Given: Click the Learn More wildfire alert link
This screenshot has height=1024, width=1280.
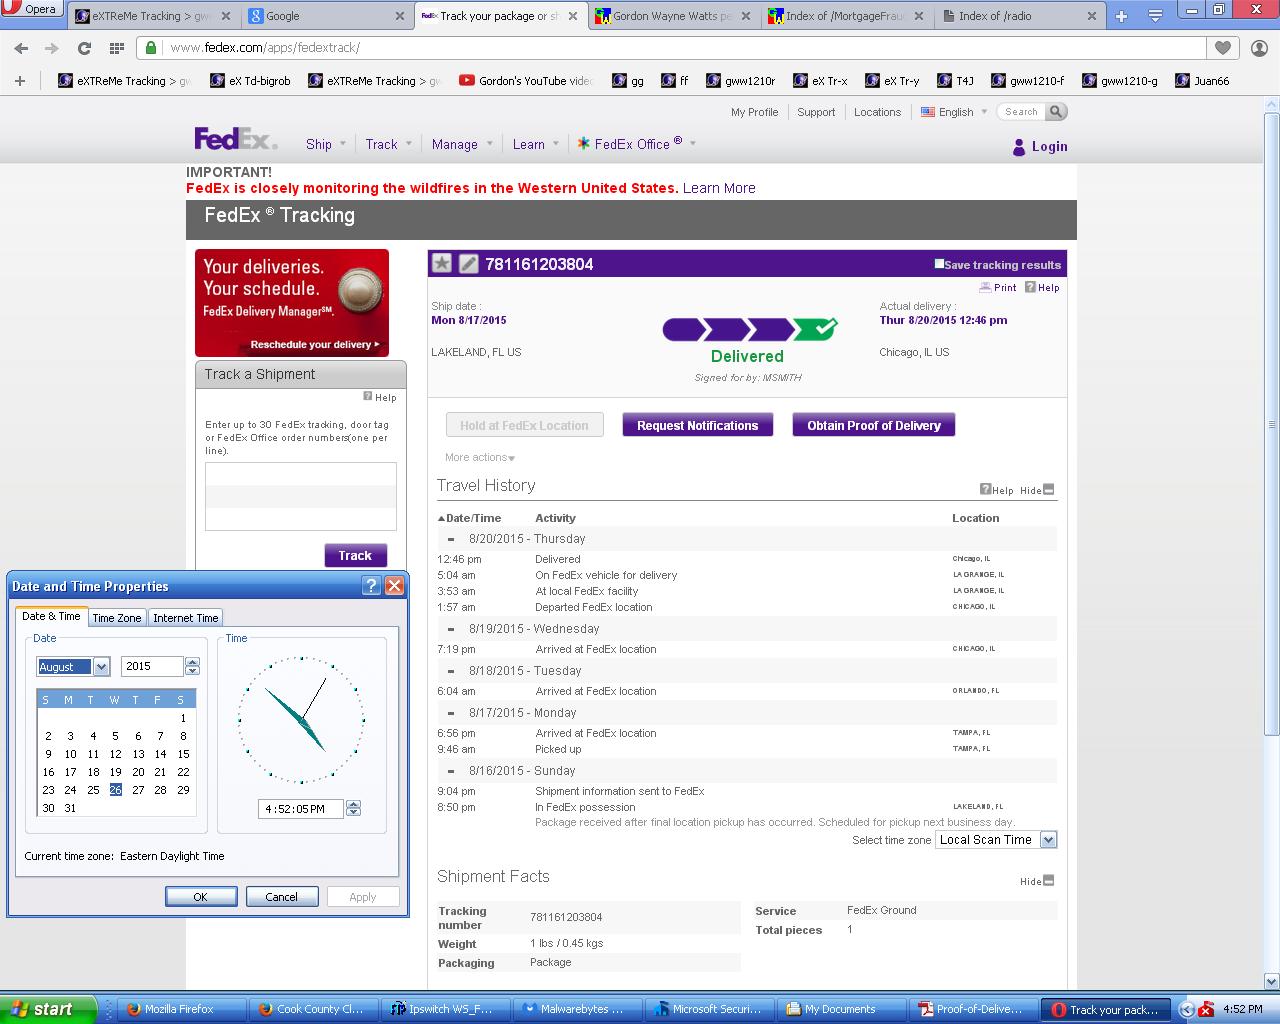Looking at the screenshot, I should [x=719, y=188].
